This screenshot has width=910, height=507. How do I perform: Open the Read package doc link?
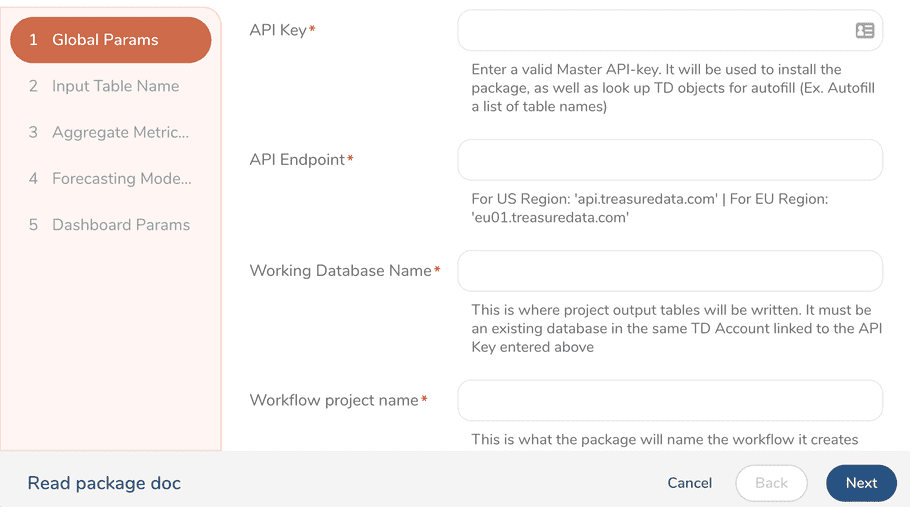[x=104, y=483]
